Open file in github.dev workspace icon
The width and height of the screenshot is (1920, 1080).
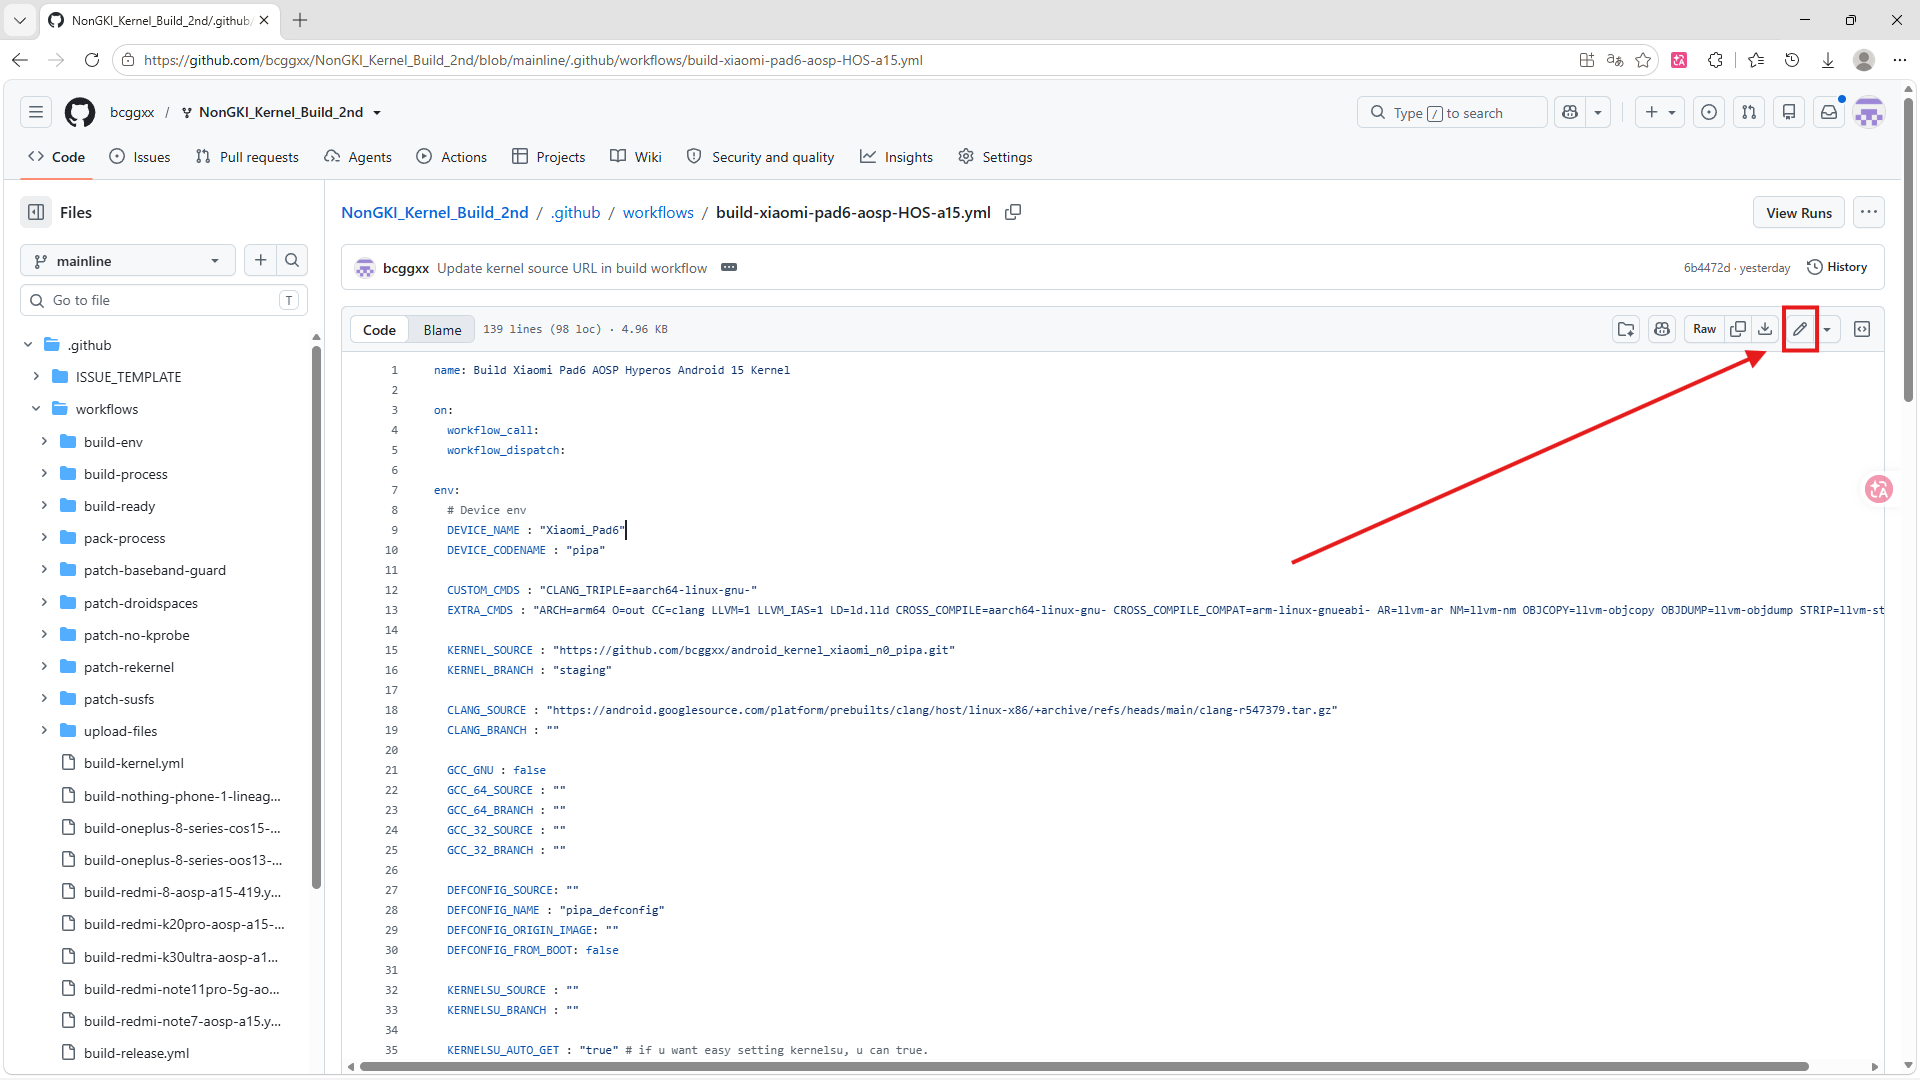pyautogui.click(x=1626, y=329)
